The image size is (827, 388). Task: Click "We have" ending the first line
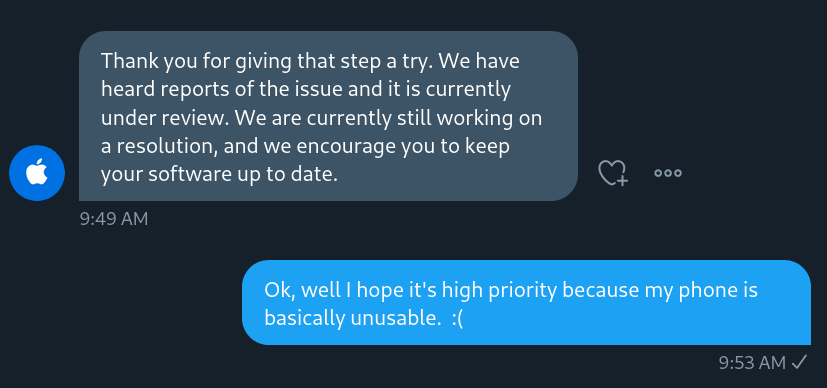pyautogui.click(x=479, y=62)
